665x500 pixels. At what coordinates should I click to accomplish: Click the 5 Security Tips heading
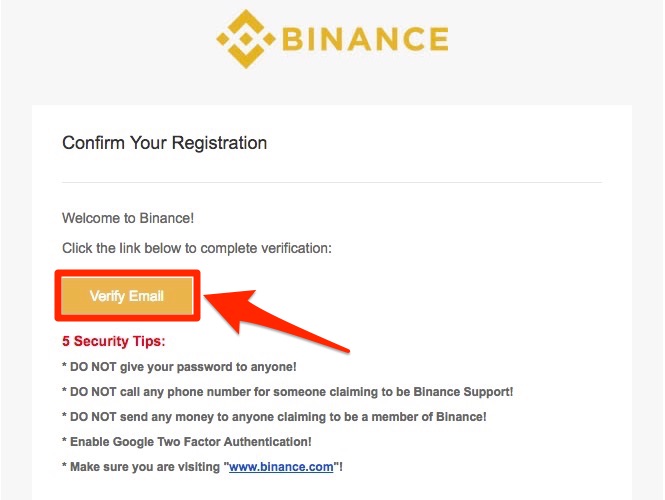click(114, 341)
